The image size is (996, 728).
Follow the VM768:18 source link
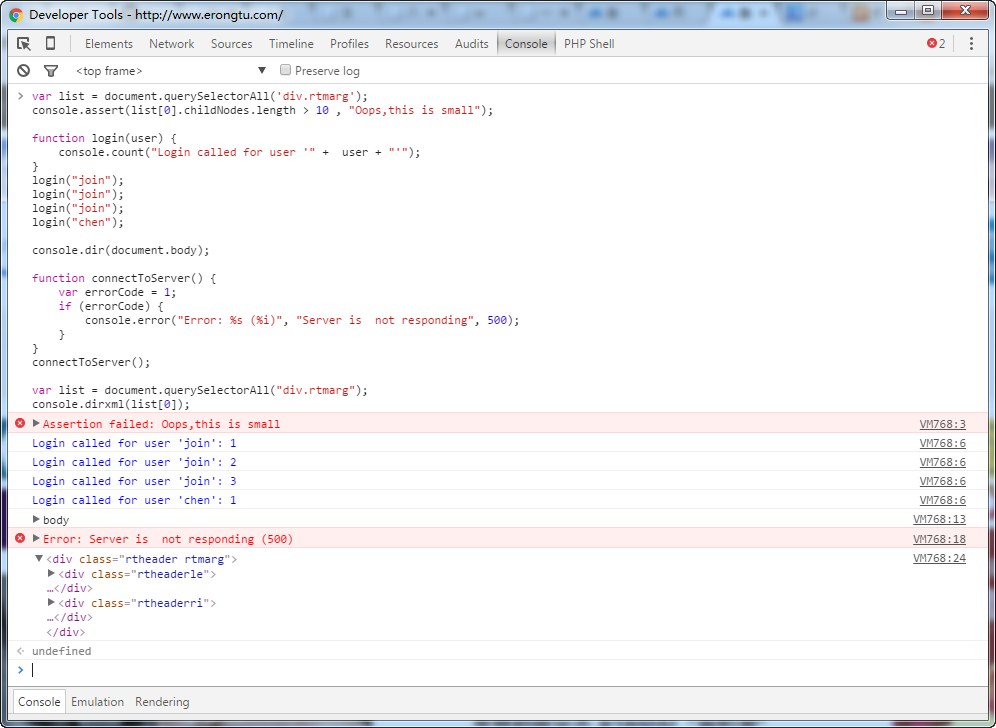point(939,539)
